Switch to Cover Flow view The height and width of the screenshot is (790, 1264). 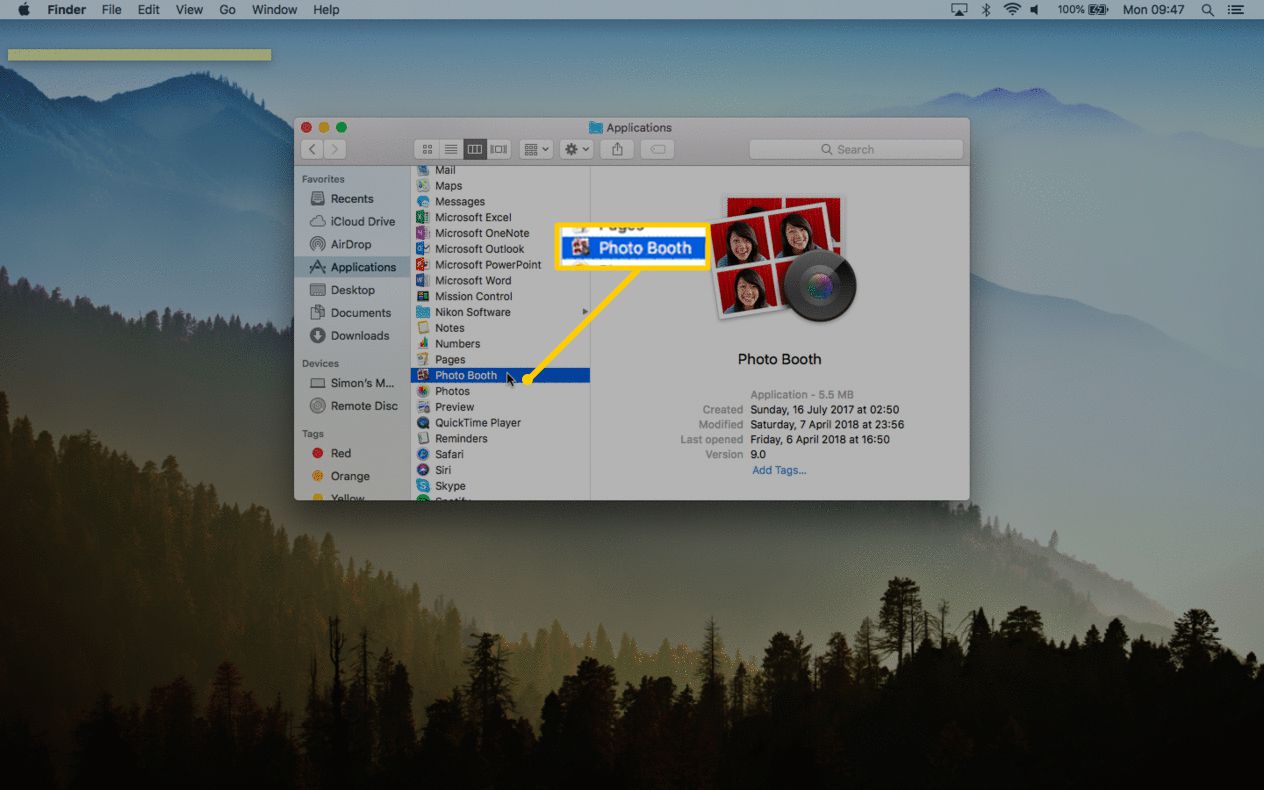click(x=499, y=149)
